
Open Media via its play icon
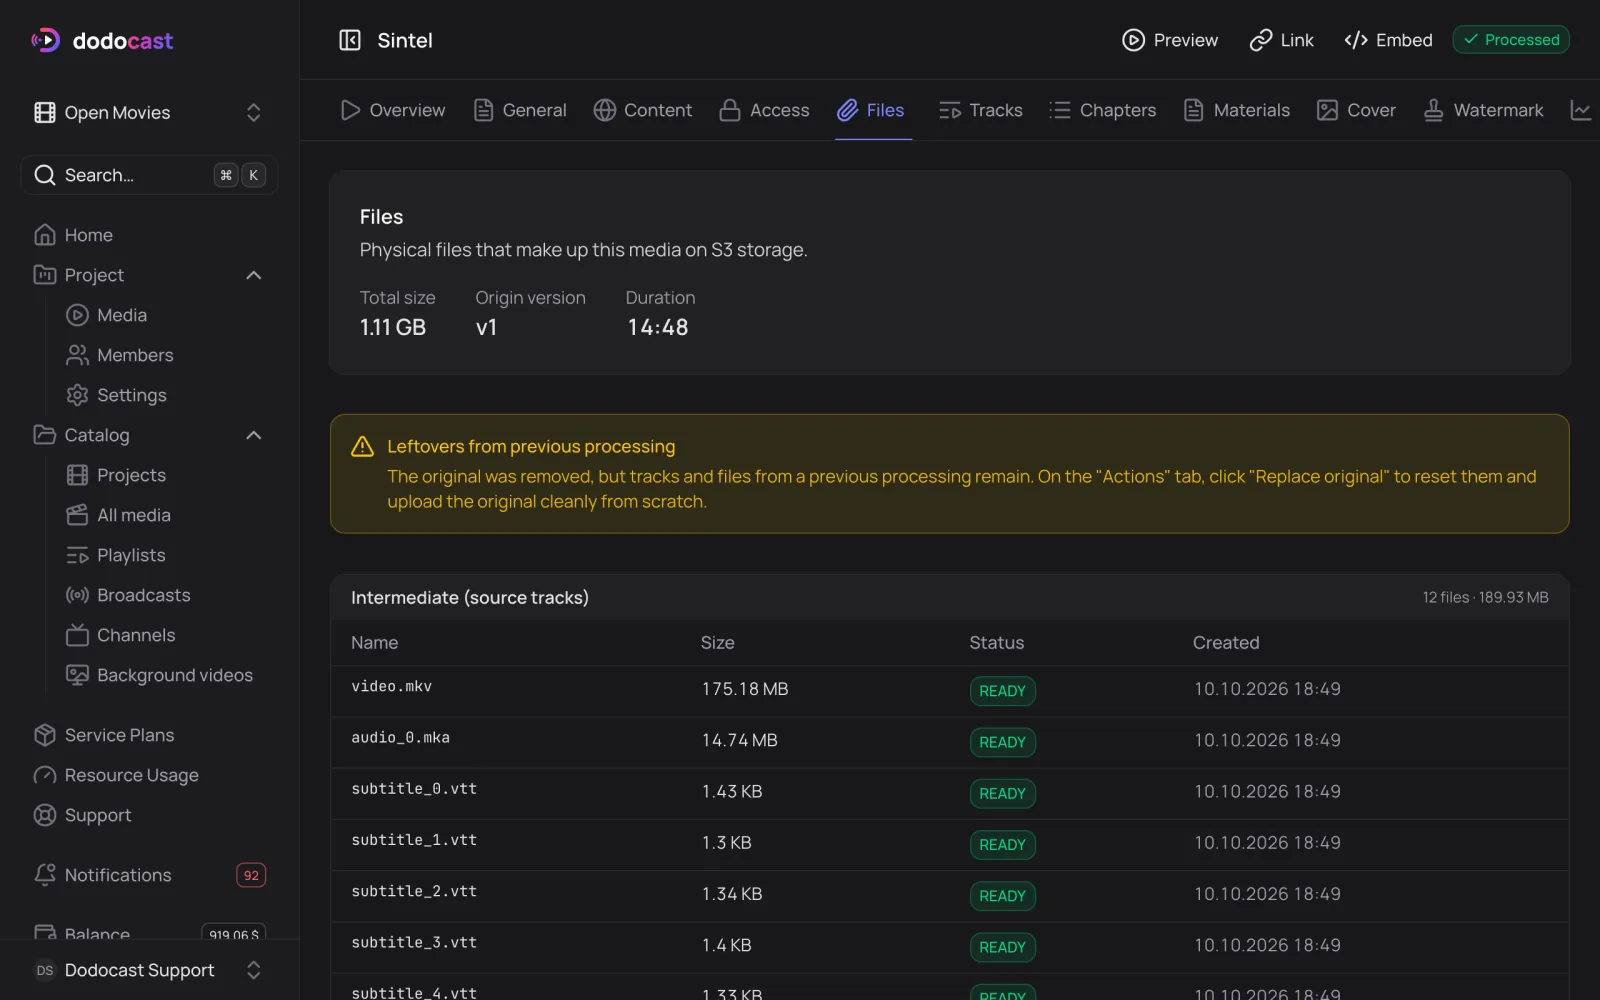(77, 315)
